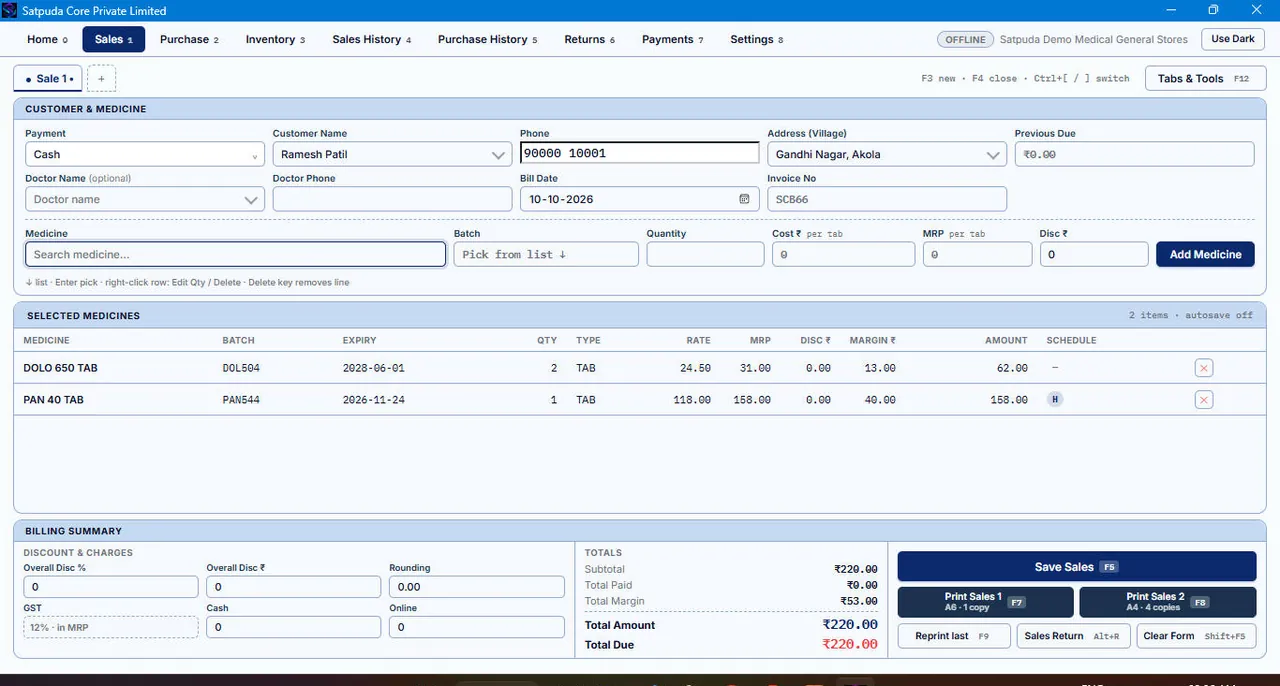The width and height of the screenshot is (1280, 686).
Task: Click the Satpuda app logo icon
Action: 9,10
